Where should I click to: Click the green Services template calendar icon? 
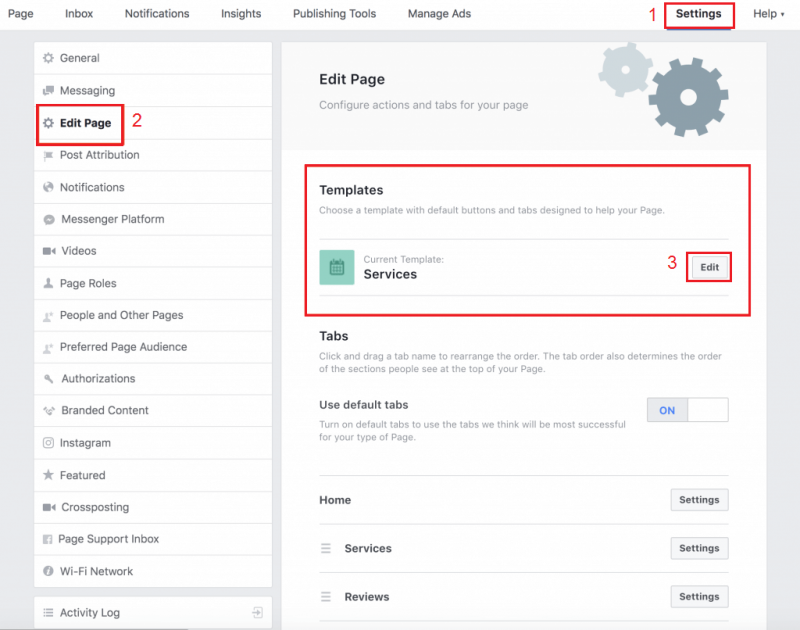click(x=337, y=267)
